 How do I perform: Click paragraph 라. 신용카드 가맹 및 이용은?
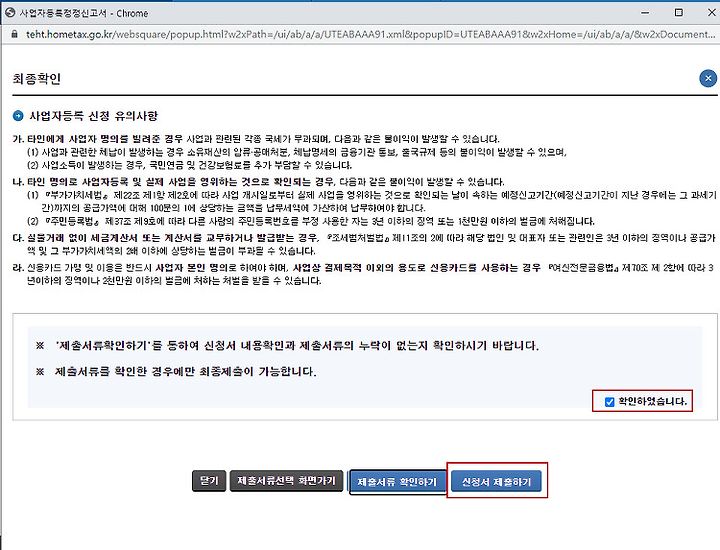pyautogui.click(x=364, y=274)
